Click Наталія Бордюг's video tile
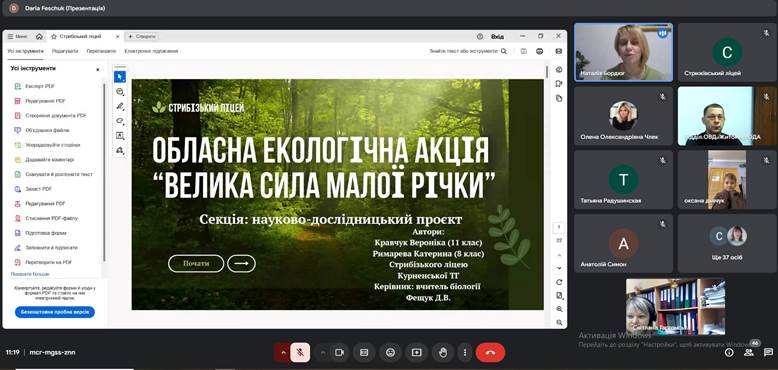Image resolution: width=778 pixels, height=370 pixels. (624, 52)
